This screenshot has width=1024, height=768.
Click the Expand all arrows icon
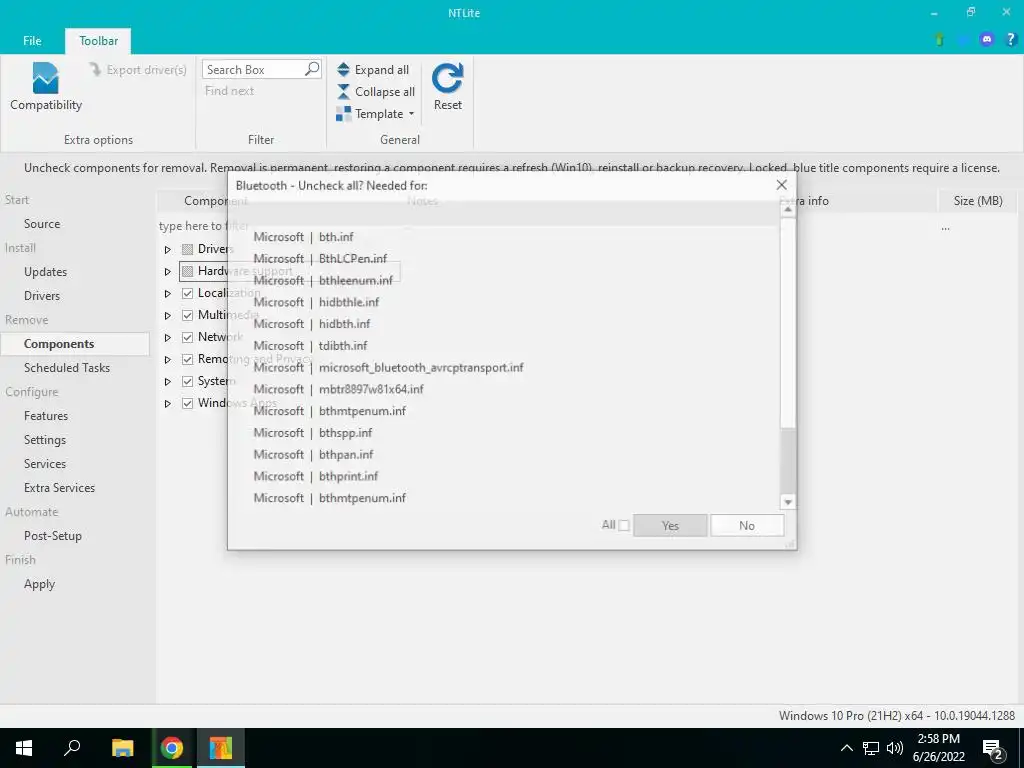pyautogui.click(x=344, y=69)
